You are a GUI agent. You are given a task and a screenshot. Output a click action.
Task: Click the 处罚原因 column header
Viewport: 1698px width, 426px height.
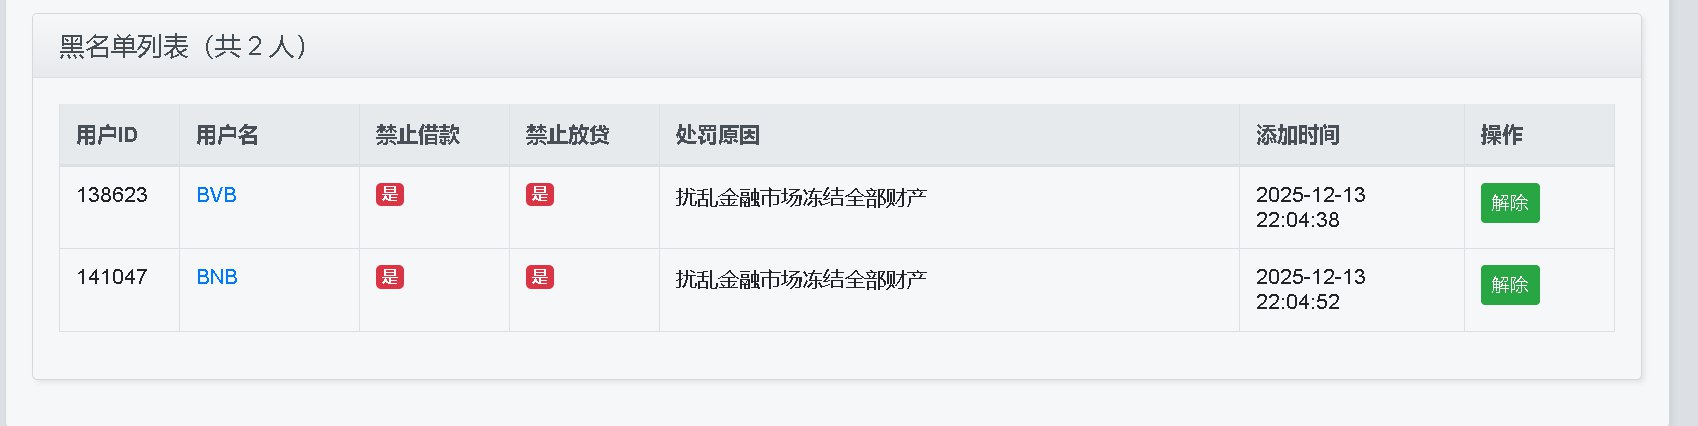click(x=718, y=135)
